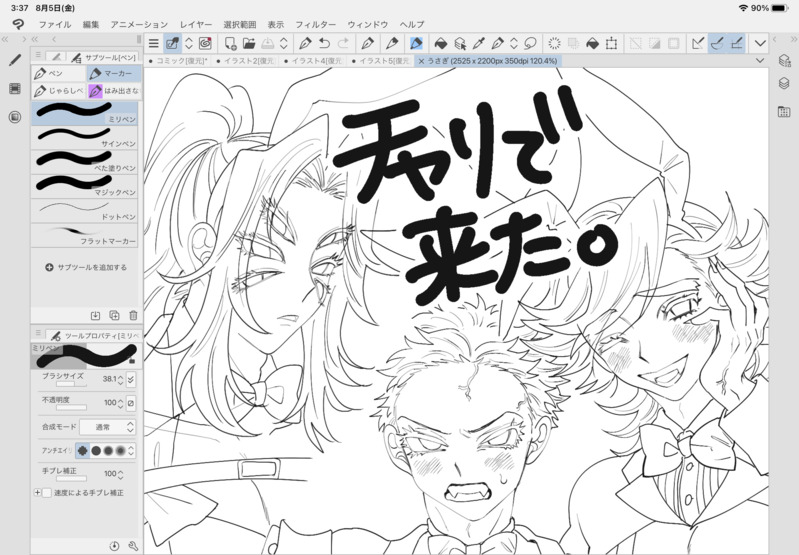Choose the サインペン brush
The width and height of the screenshot is (799, 555).
tap(85, 138)
